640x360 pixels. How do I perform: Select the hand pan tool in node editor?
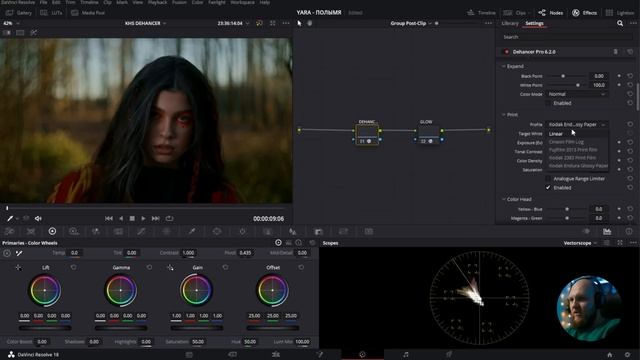(x=310, y=23)
